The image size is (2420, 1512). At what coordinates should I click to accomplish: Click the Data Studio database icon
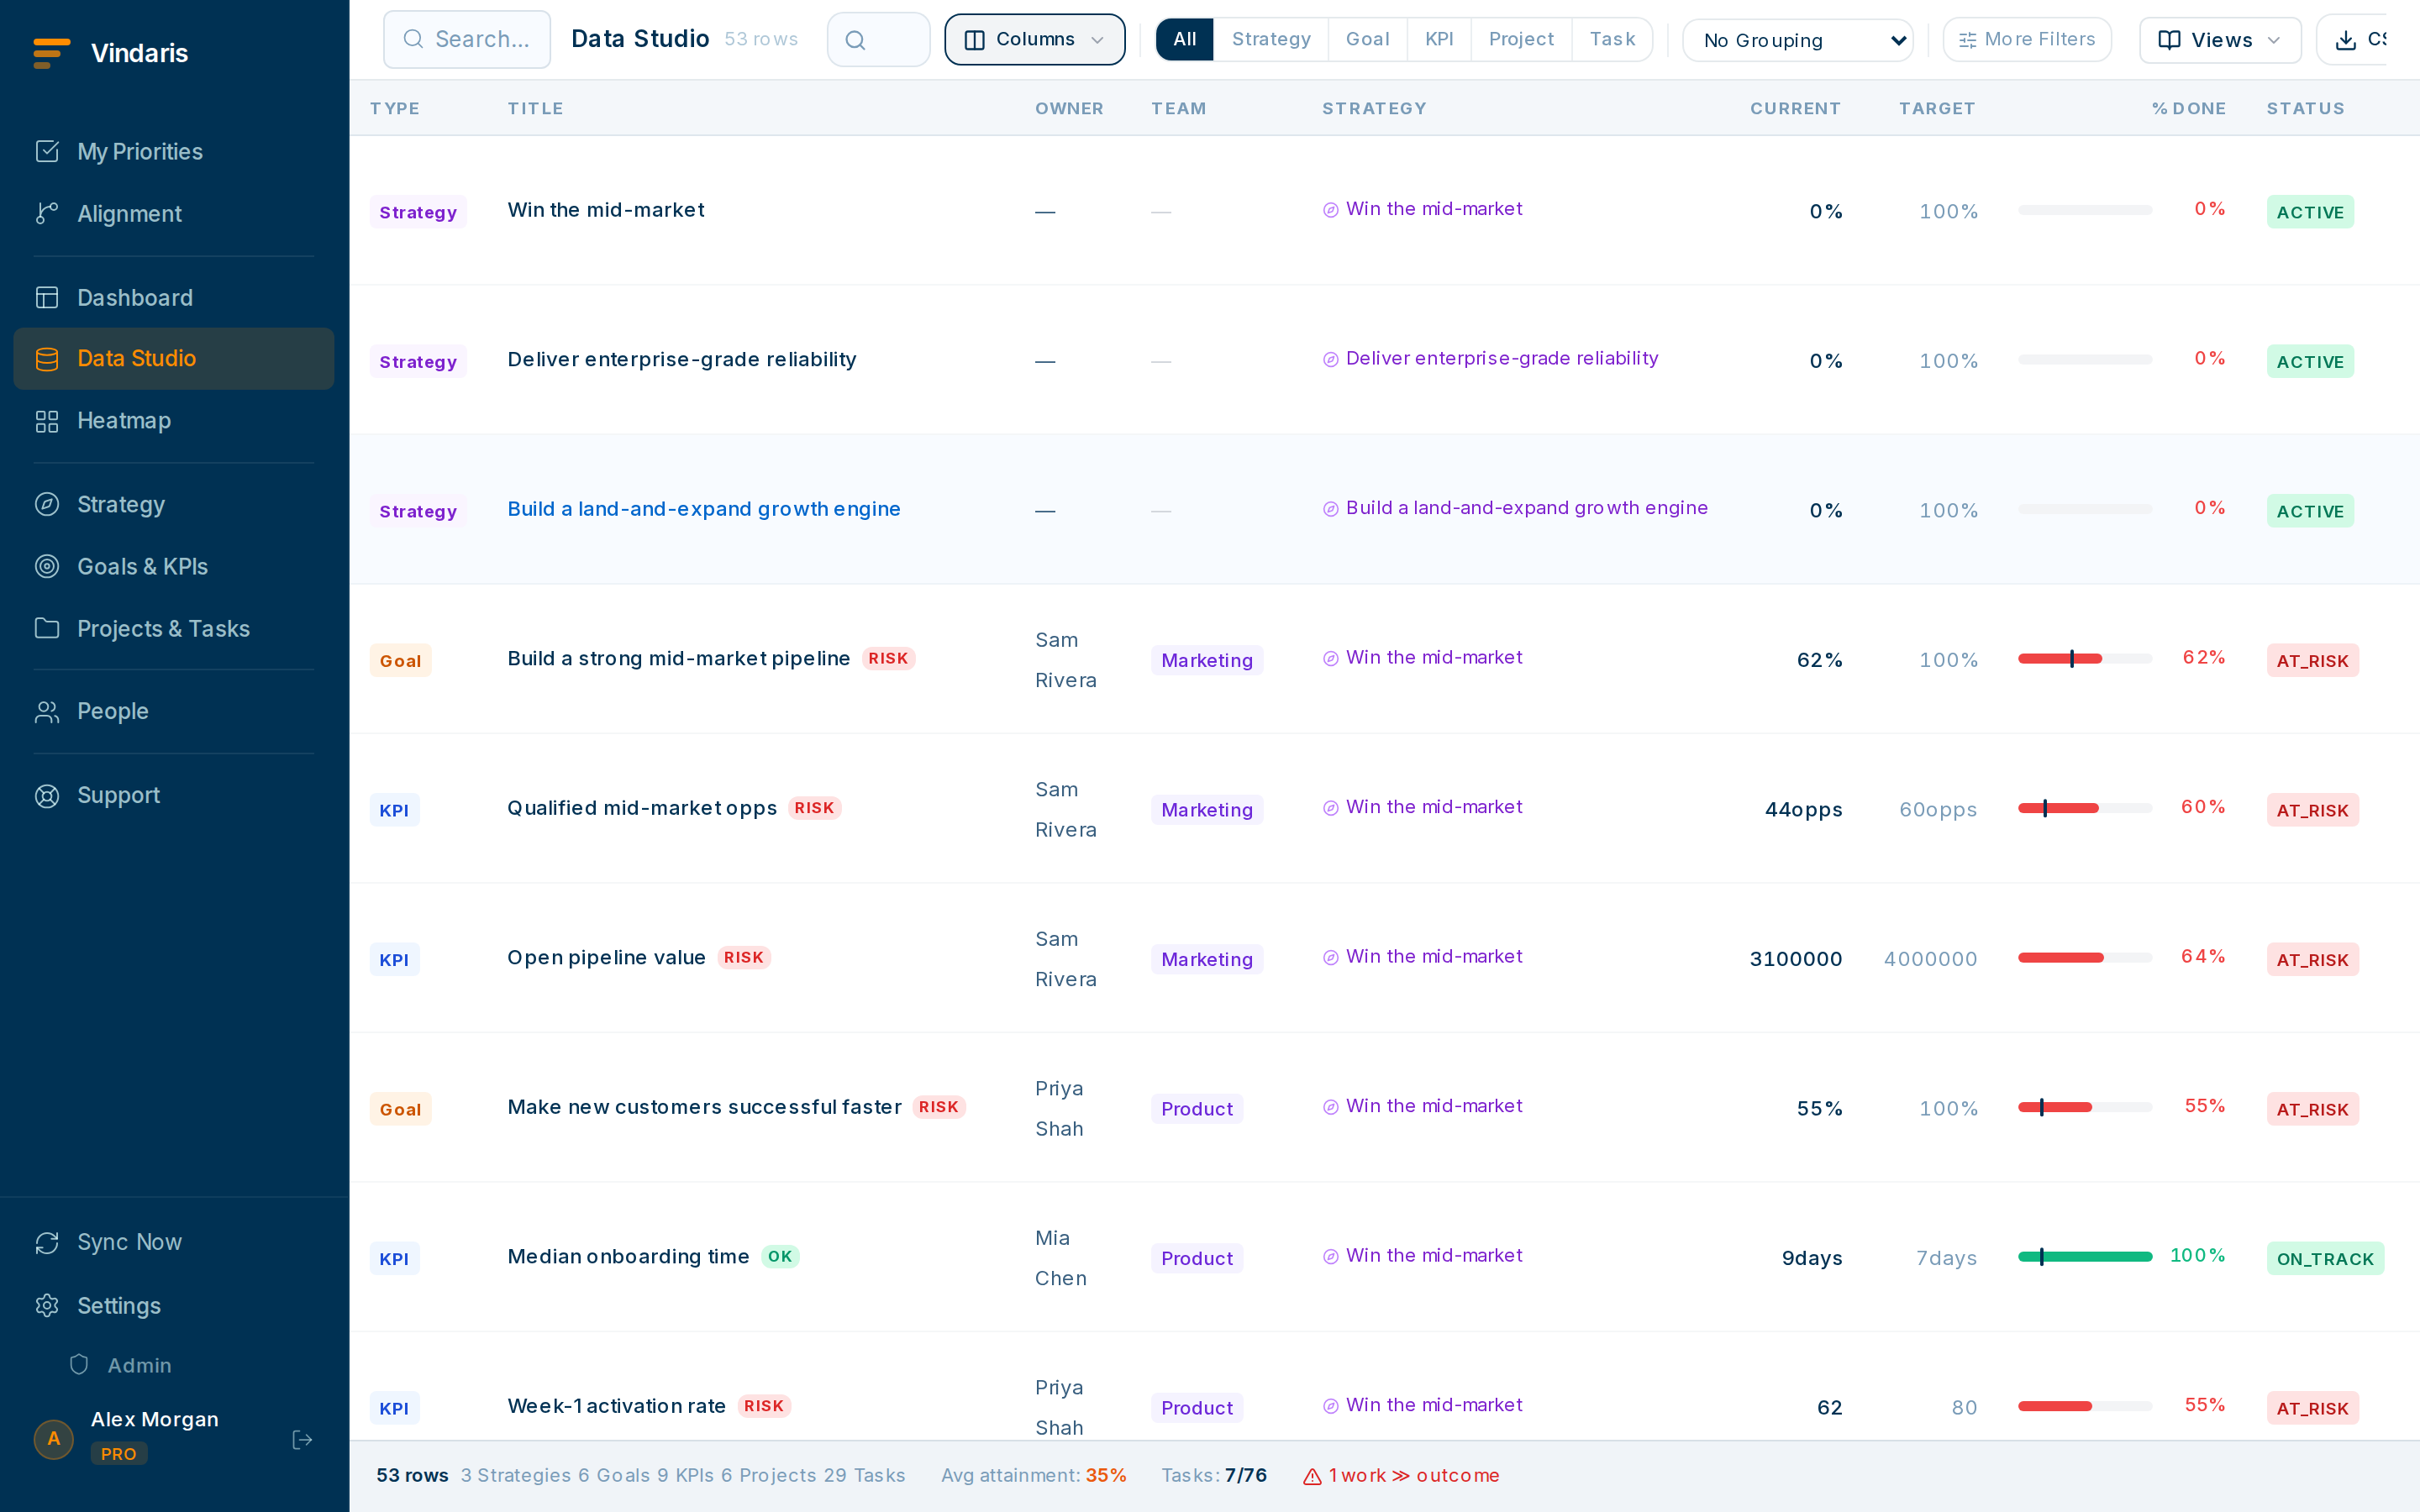[x=47, y=359]
